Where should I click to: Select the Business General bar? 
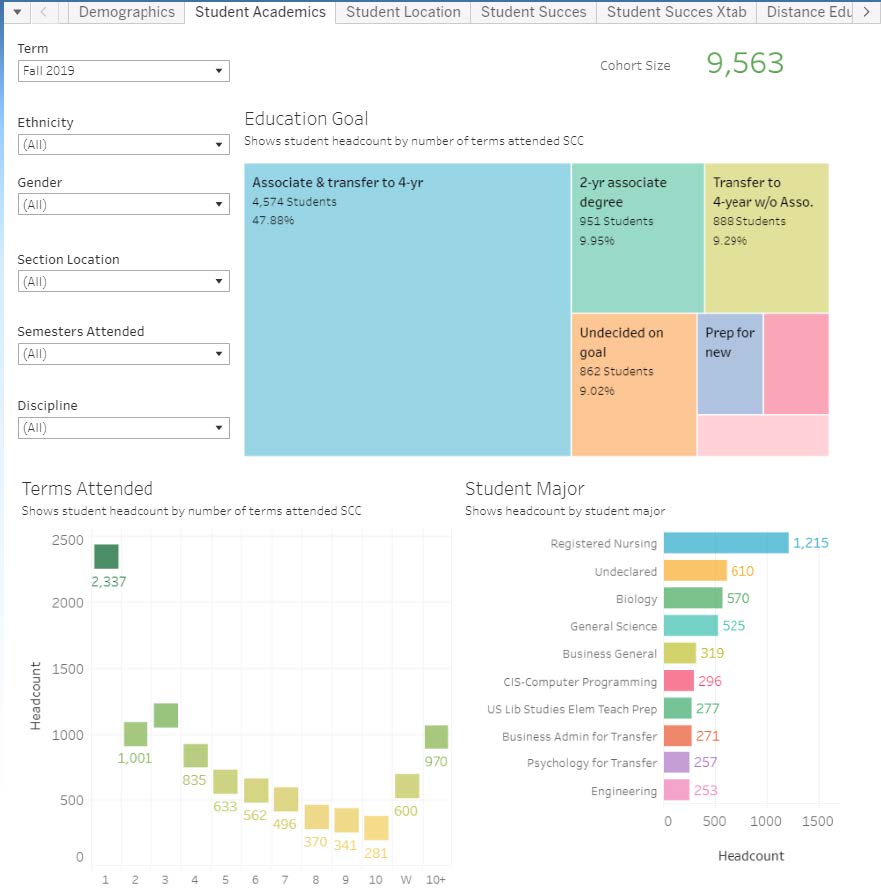click(680, 653)
